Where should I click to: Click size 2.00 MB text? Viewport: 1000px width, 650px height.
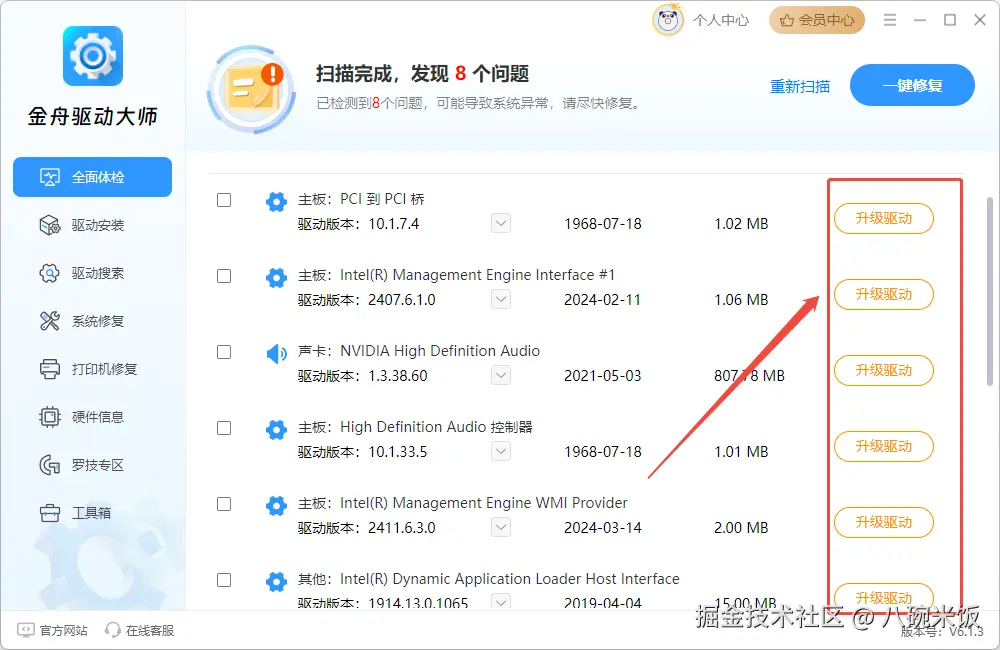coord(741,528)
